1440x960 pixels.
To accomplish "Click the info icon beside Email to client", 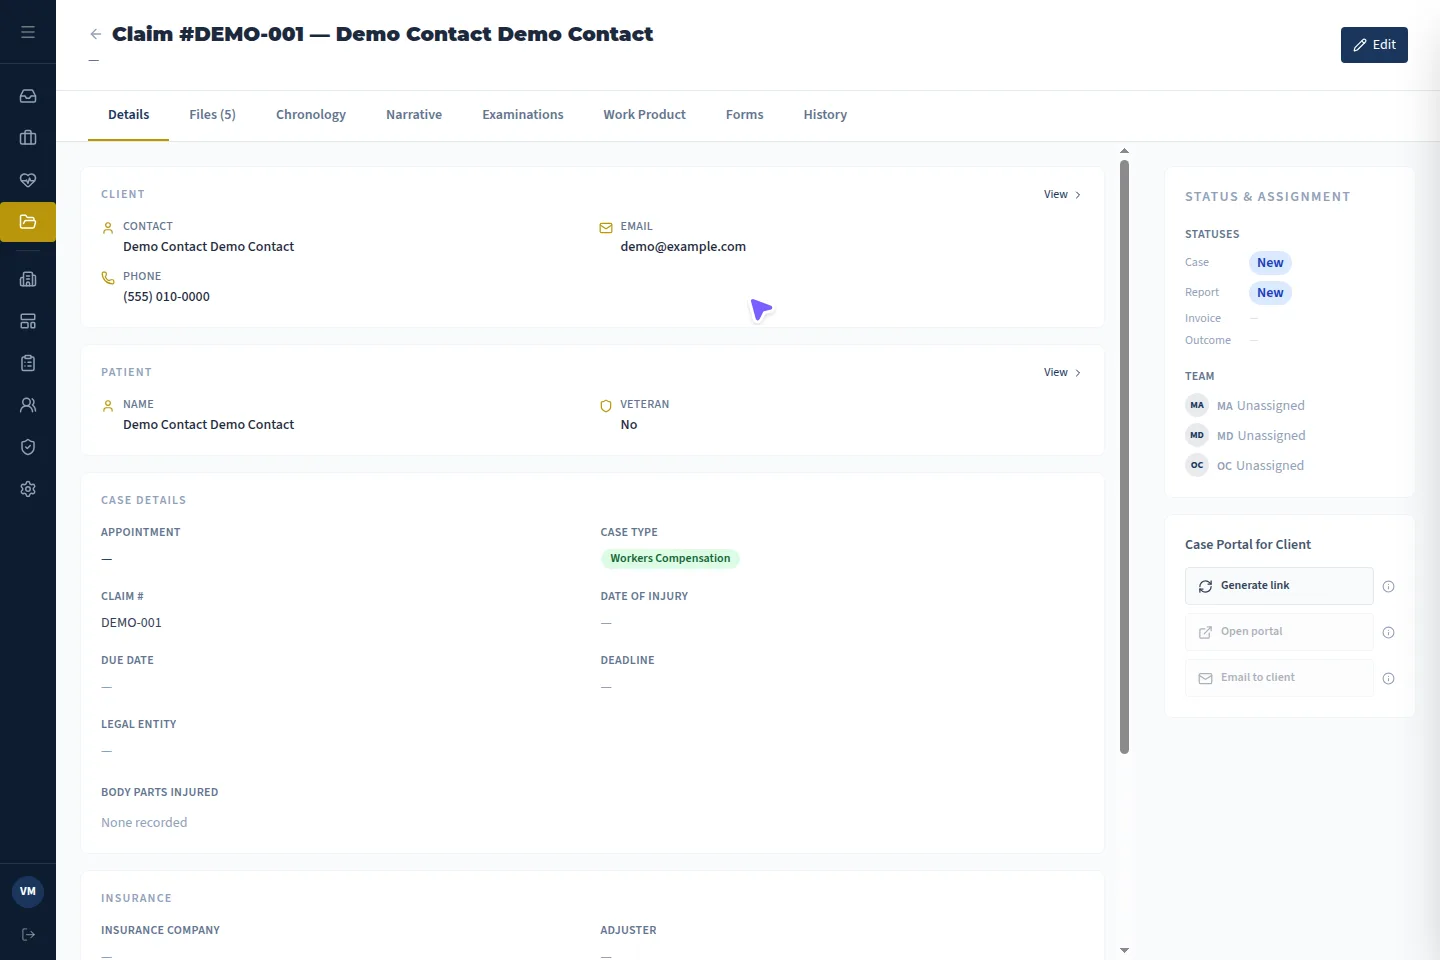I will pyautogui.click(x=1388, y=679).
